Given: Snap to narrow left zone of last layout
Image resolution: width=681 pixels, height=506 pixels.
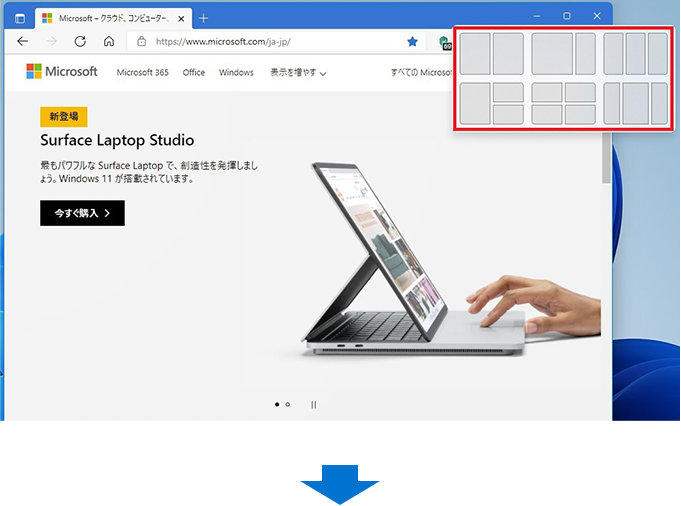Looking at the screenshot, I should tap(612, 103).
